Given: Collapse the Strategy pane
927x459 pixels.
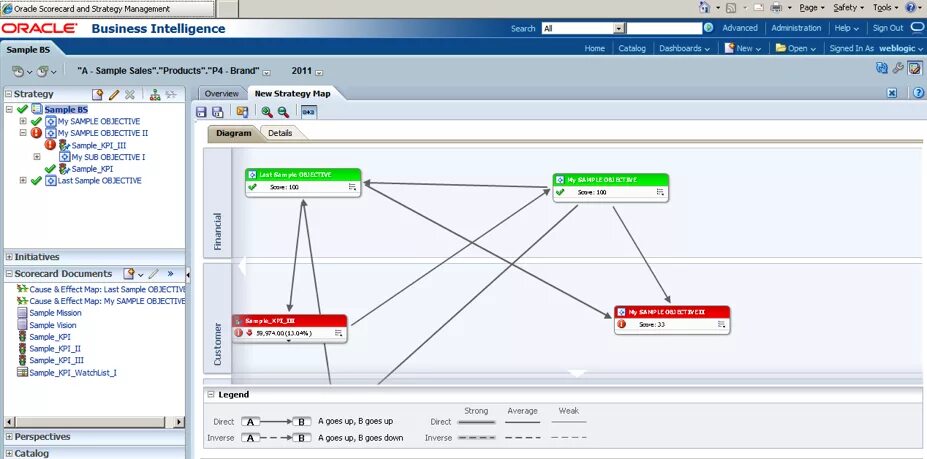Looking at the screenshot, I should [x=8, y=94].
